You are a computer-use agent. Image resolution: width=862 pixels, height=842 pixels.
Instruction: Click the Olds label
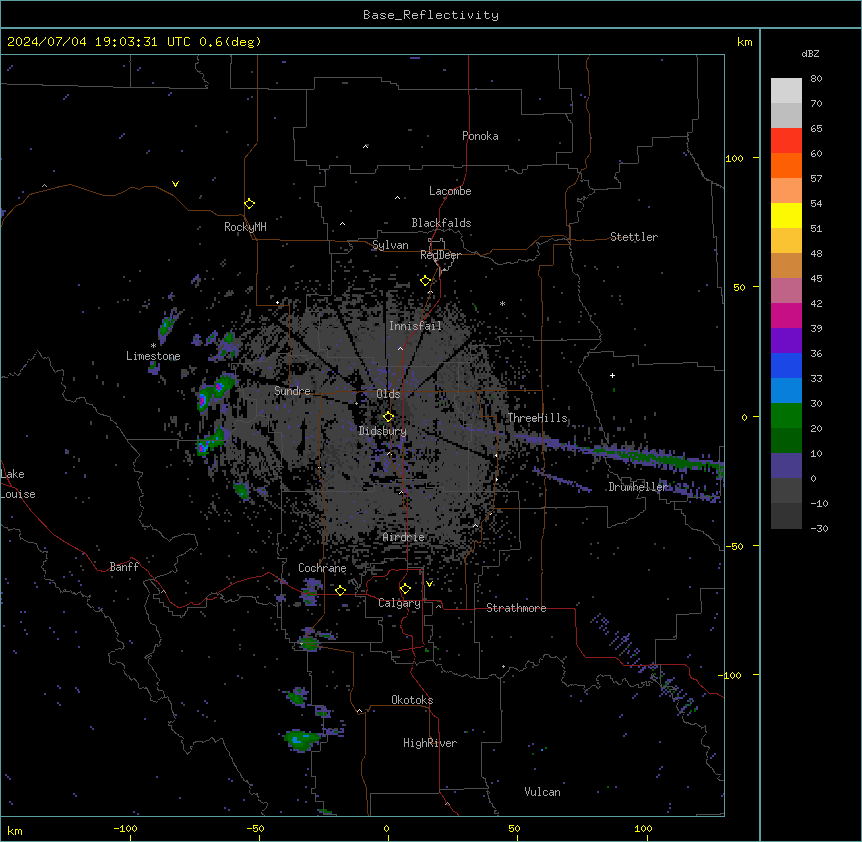tap(388, 394)
